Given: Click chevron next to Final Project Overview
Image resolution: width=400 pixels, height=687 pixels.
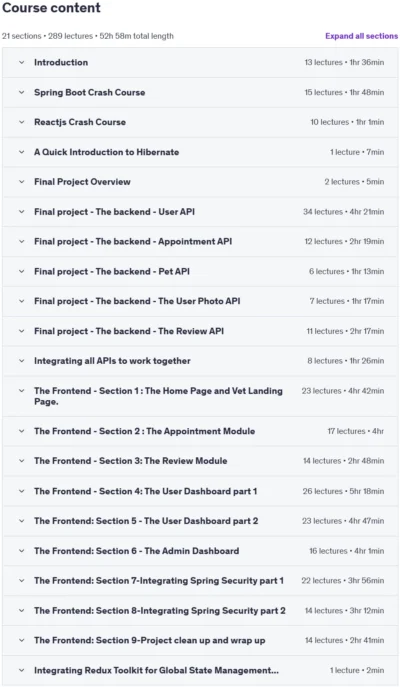Looking at the screenshot, I should [21, 182].
